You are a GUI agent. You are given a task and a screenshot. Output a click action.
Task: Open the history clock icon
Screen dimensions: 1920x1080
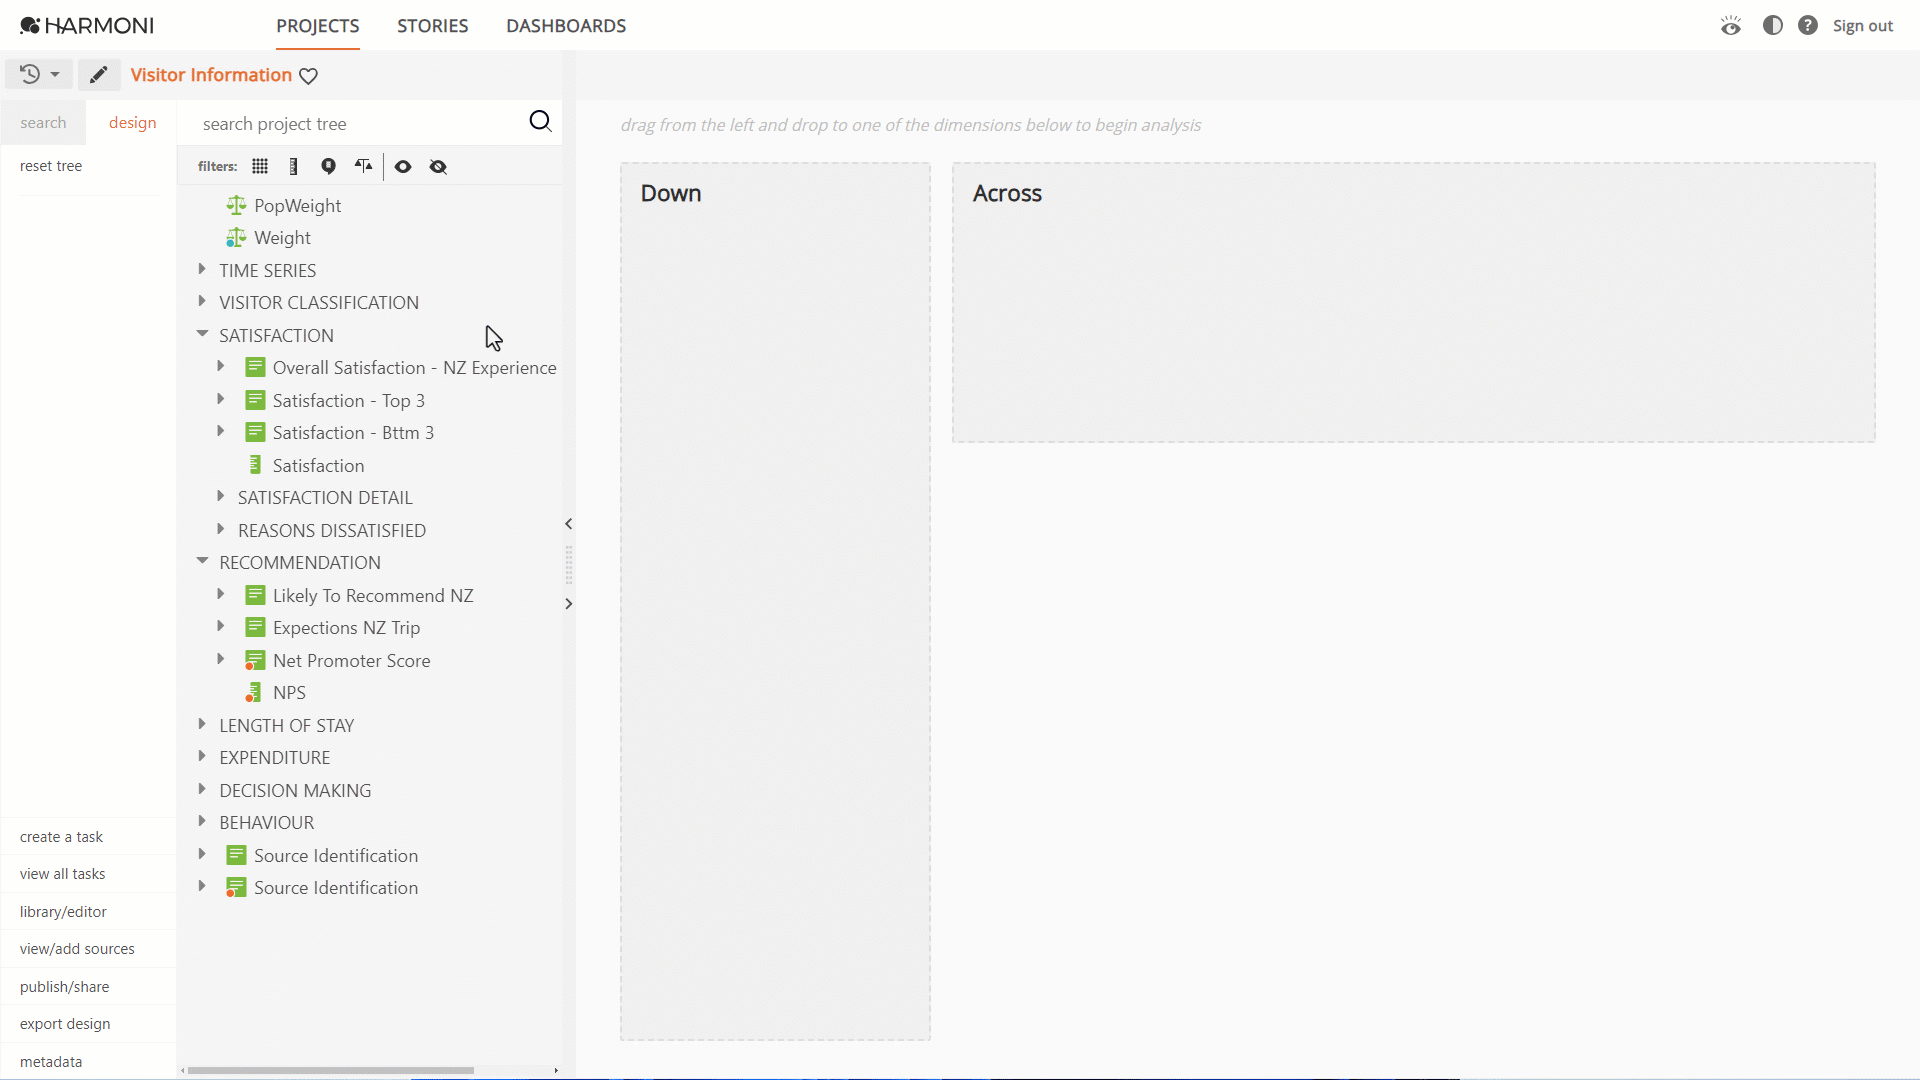(x=30, y=74)
